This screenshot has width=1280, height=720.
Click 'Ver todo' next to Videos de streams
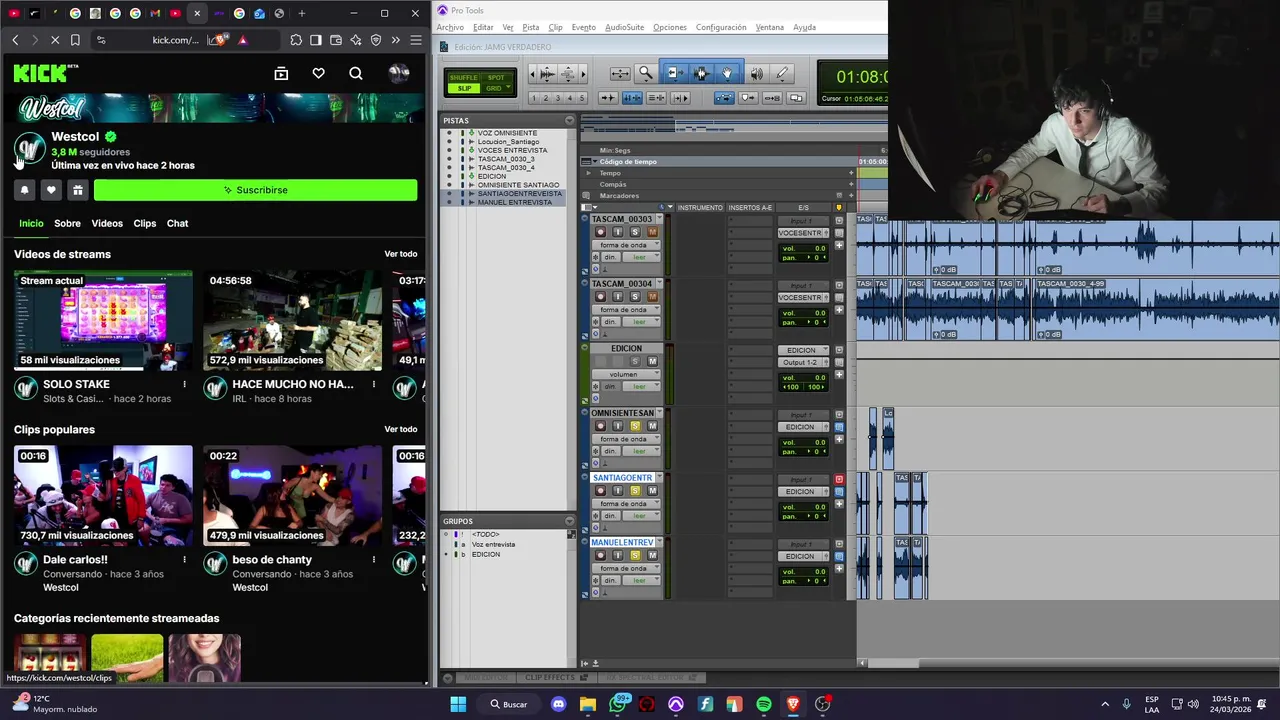401,254
